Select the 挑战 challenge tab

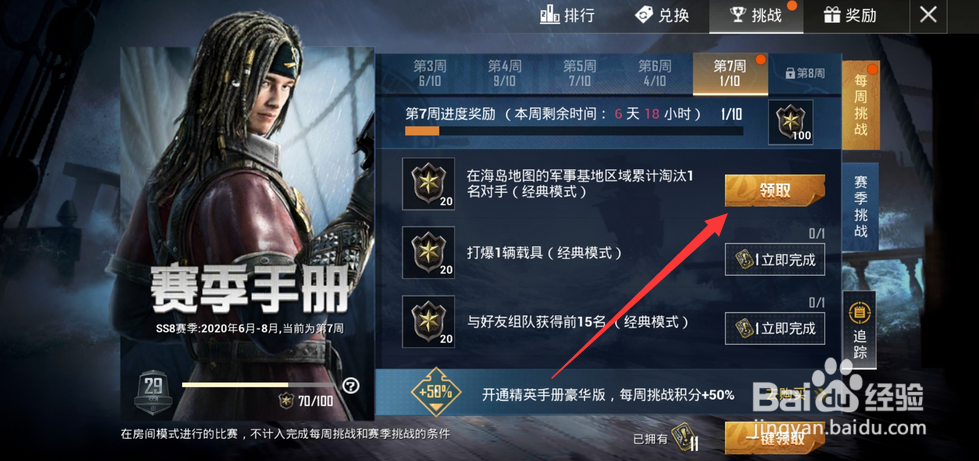click(x=756, y=16)
